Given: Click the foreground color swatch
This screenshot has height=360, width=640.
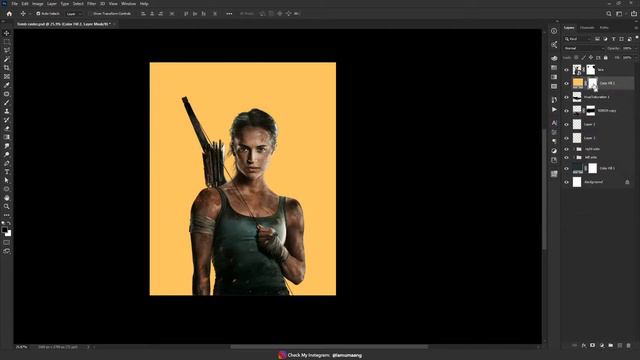Looking at the screenshot, I should point(4,230).
